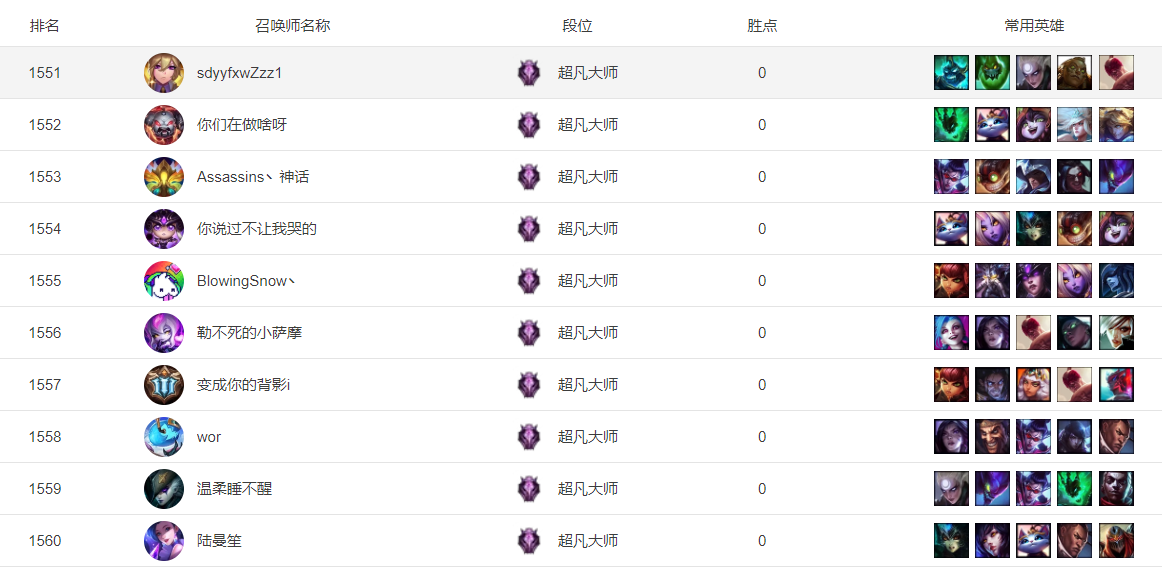Click the 召唤师名称 column header
Viewport: 1162px width, 581px height.
tap(293, 26)
